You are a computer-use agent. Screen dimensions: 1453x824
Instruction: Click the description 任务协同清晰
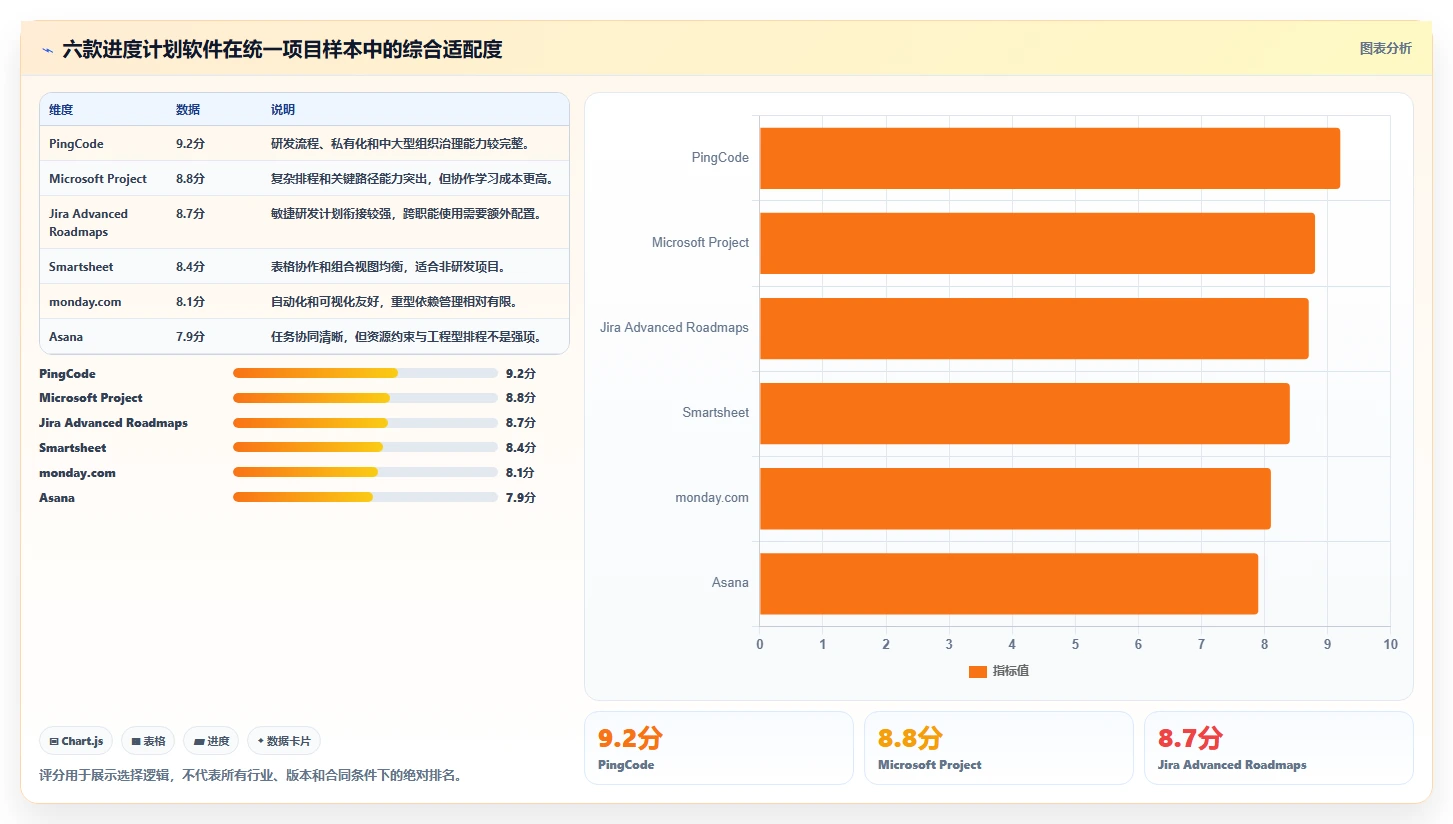click(407, 337)
